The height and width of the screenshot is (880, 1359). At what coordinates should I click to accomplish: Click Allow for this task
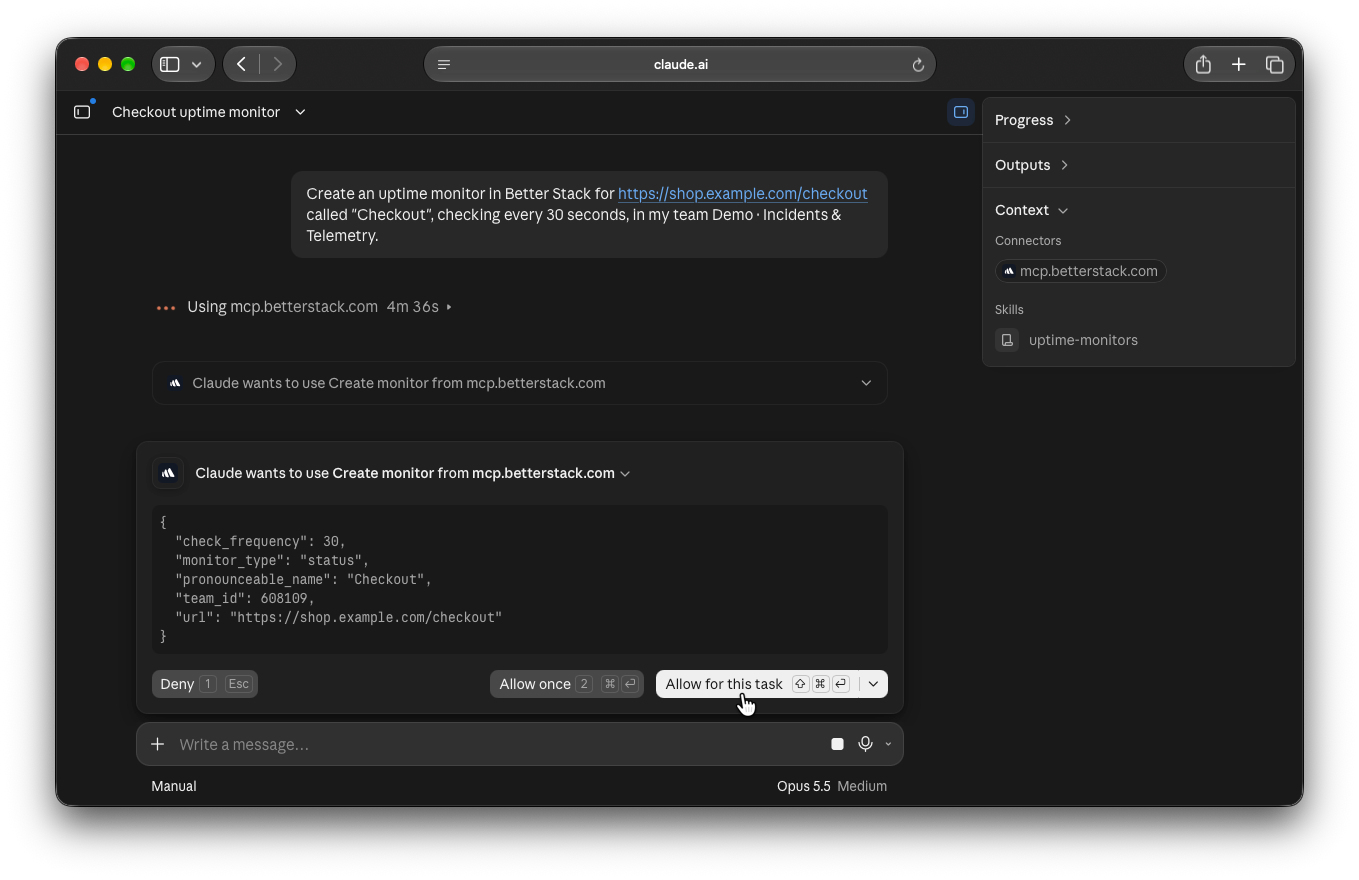[756, 684]
